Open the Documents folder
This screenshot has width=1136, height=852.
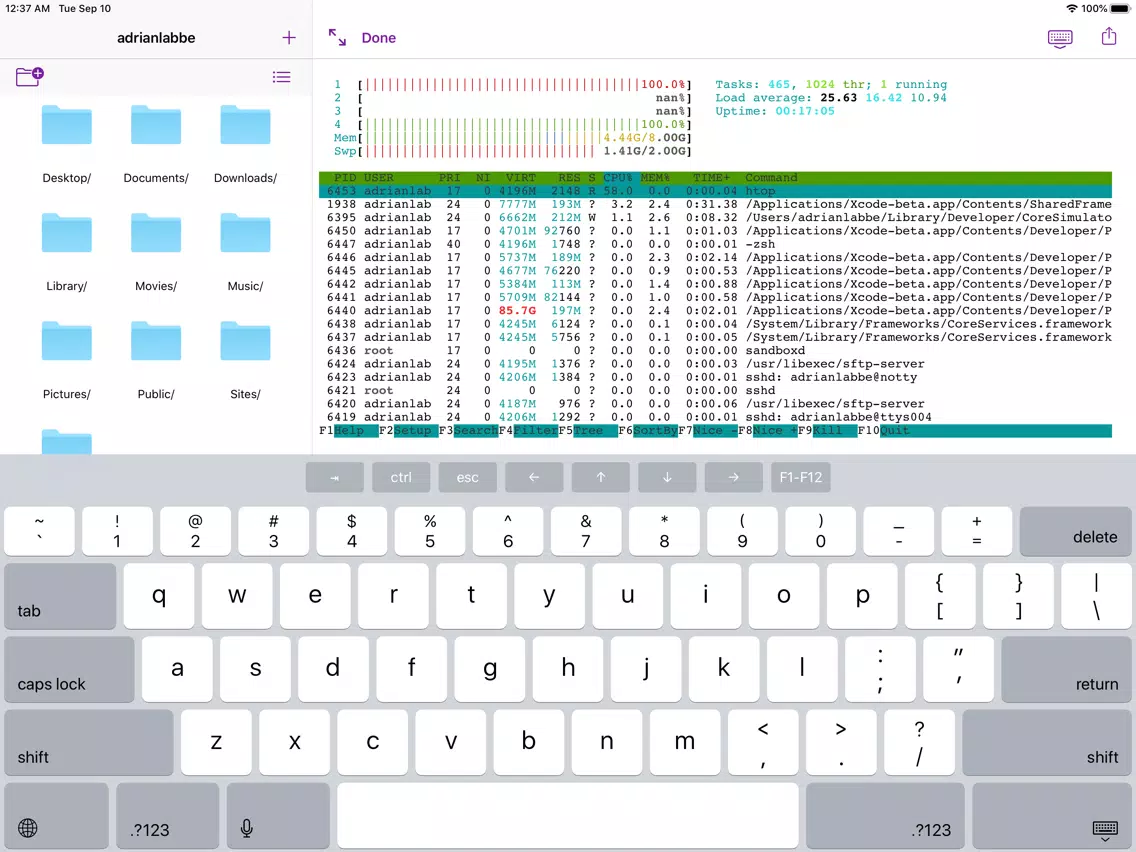156,144
